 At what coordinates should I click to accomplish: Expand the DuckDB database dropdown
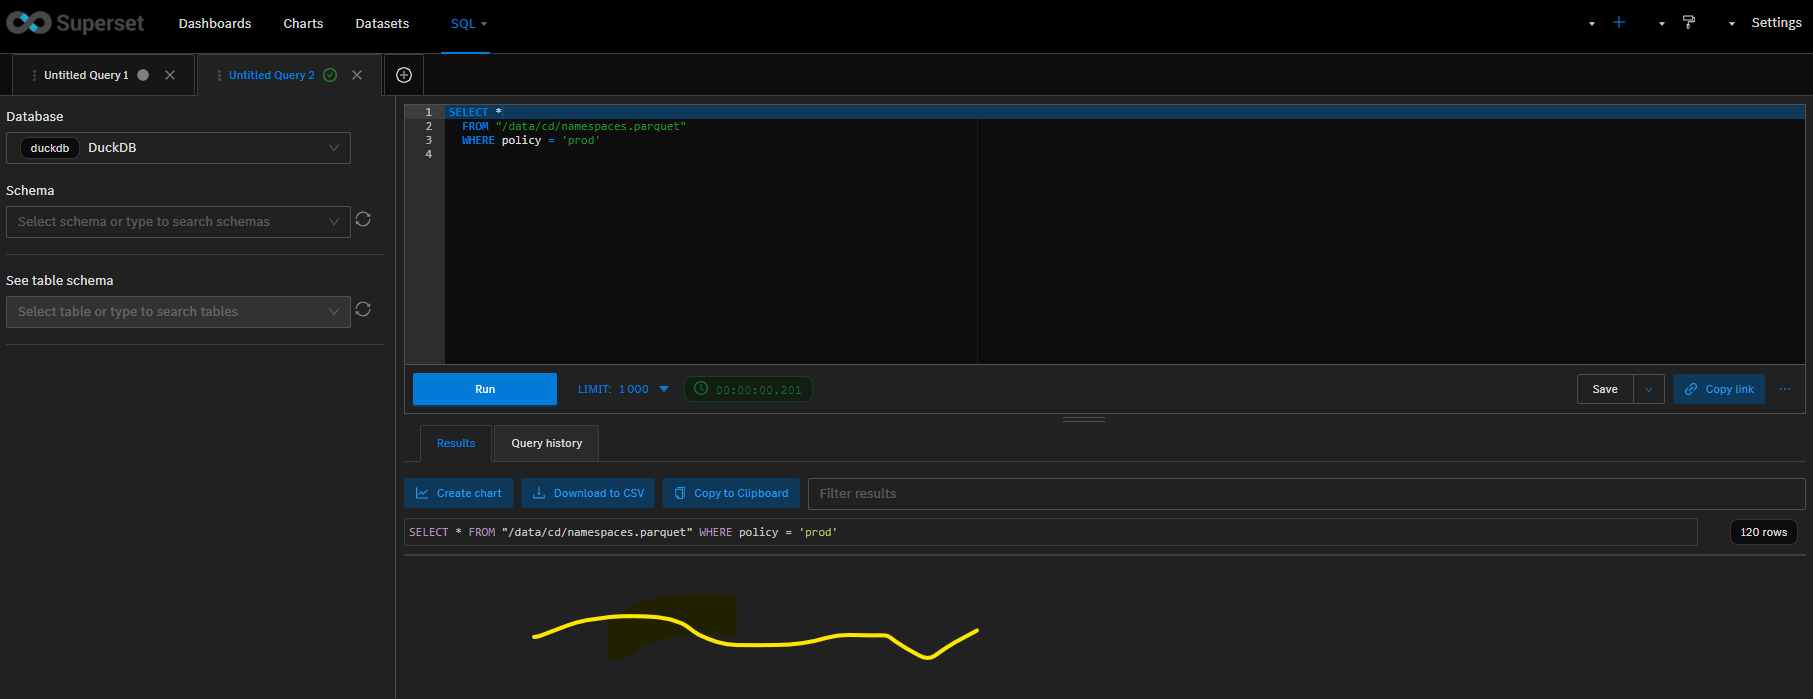(x=334, y=148)
